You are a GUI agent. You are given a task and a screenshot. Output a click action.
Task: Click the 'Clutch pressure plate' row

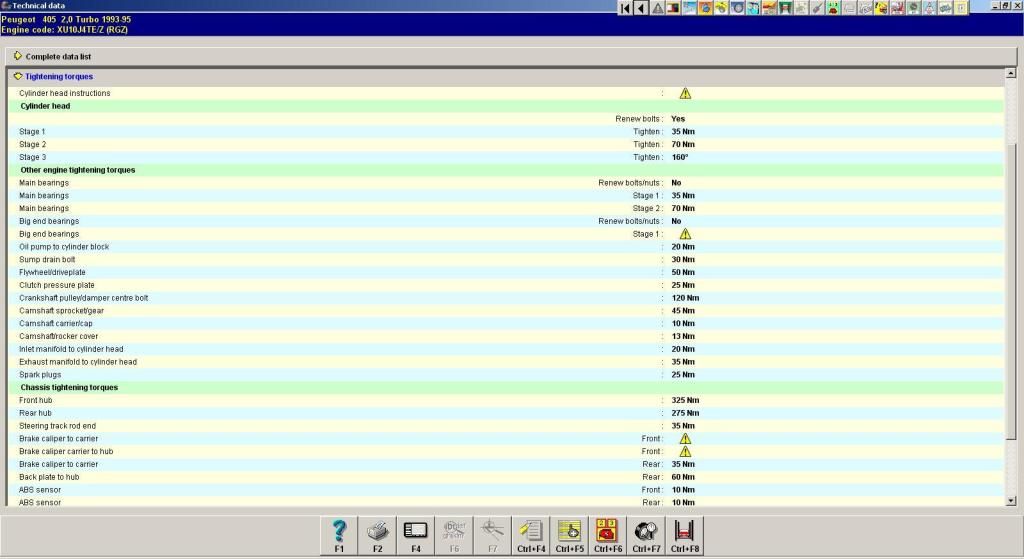click(x=506, y=285)
